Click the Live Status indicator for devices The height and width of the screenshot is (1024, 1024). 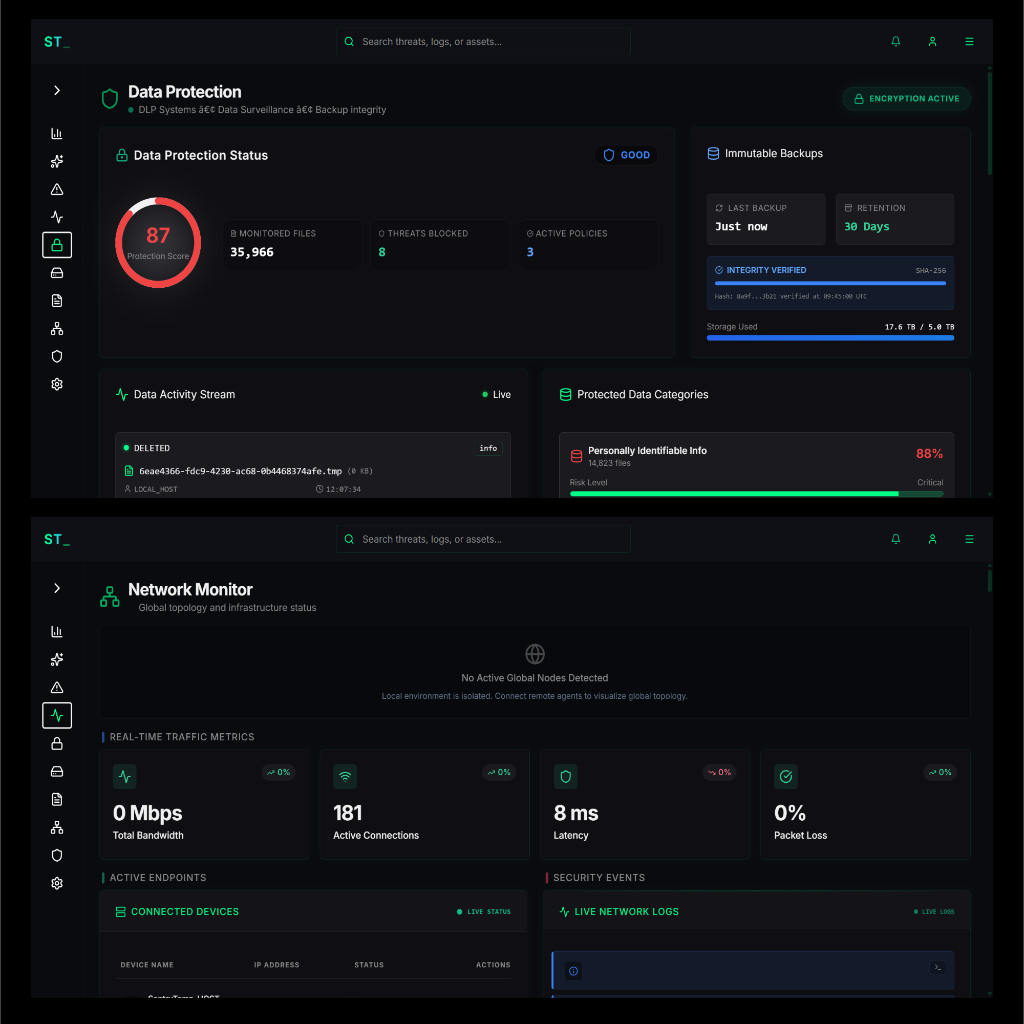point(484,912)
